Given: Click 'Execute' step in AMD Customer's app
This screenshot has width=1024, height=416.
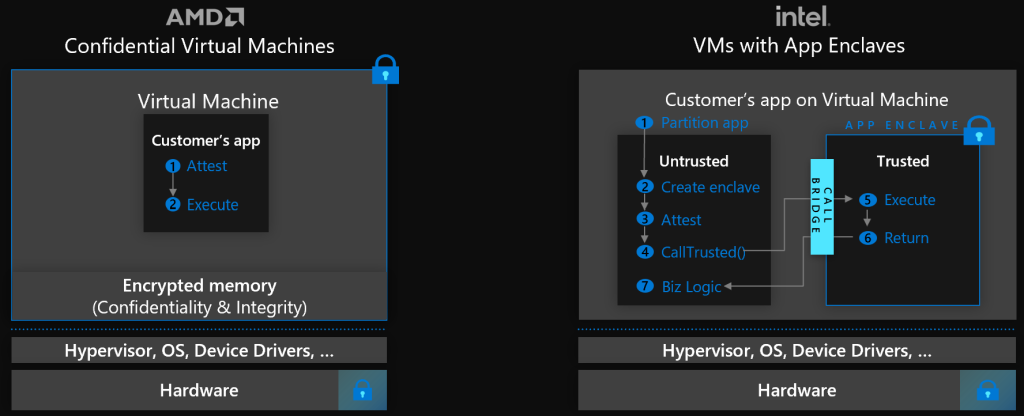Looking at the screenshot, I should coord(212,204).
